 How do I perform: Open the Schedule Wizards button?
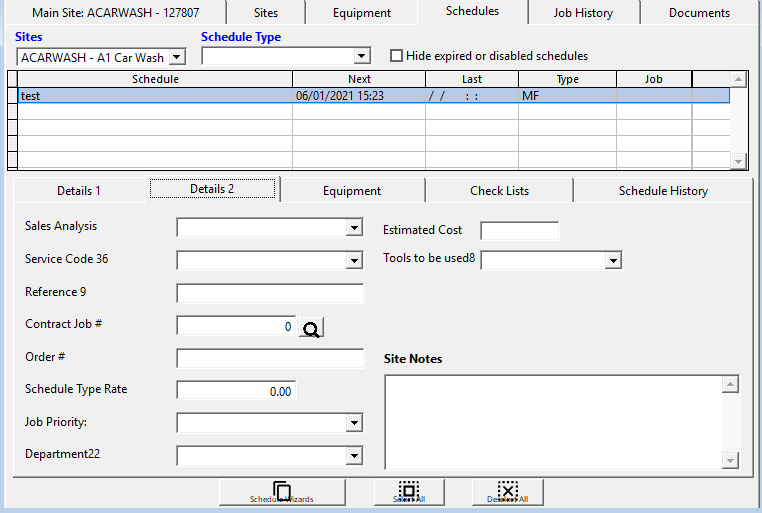(x=282, y=492)
